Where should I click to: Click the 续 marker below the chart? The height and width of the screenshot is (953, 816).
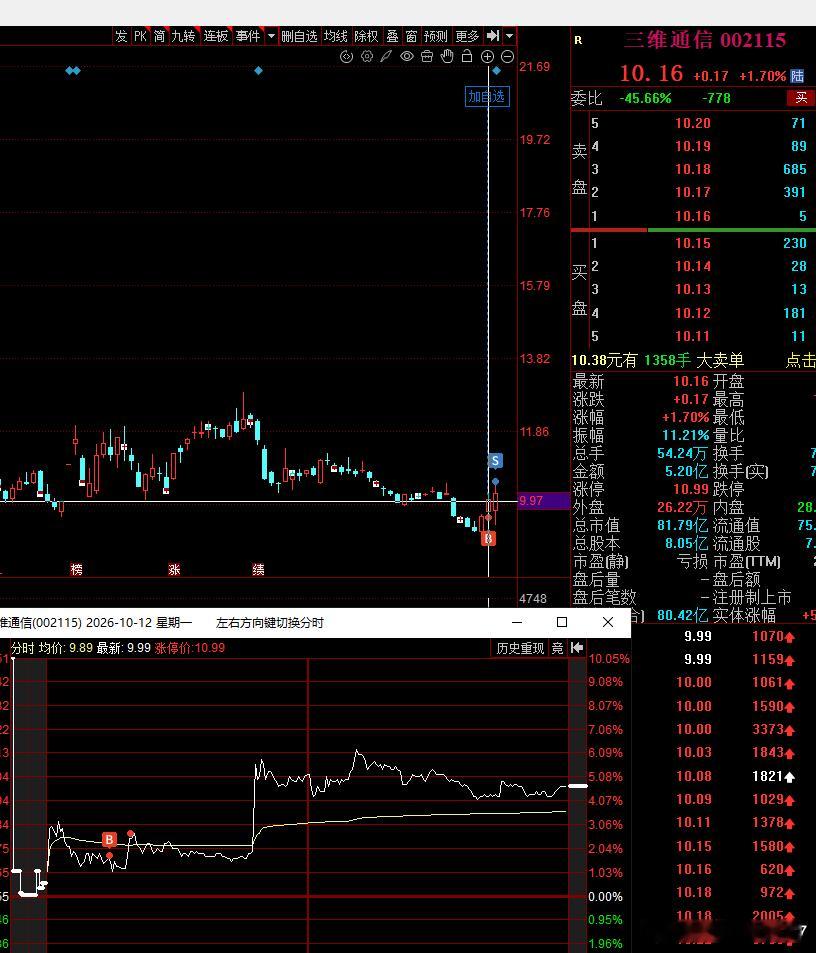tap(258, 569)
